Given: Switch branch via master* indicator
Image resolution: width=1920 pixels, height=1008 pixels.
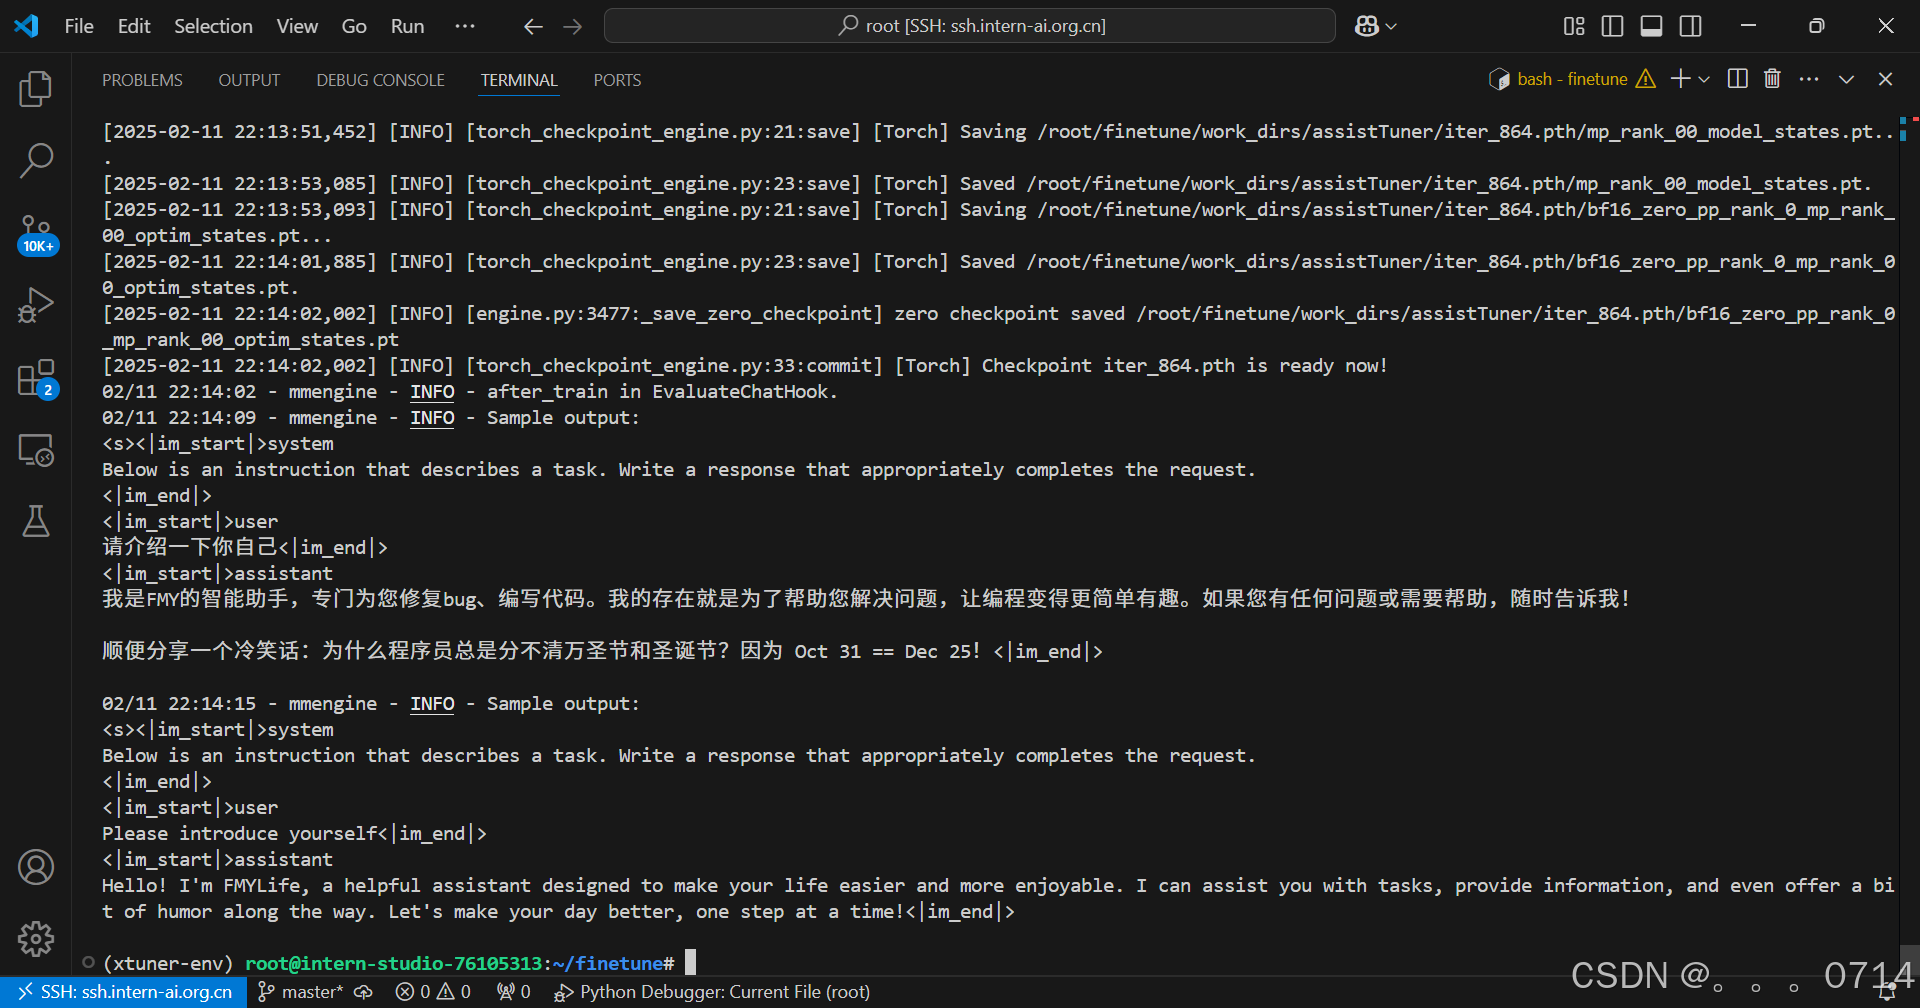Looking at the screenshot, I should (301, 992).
